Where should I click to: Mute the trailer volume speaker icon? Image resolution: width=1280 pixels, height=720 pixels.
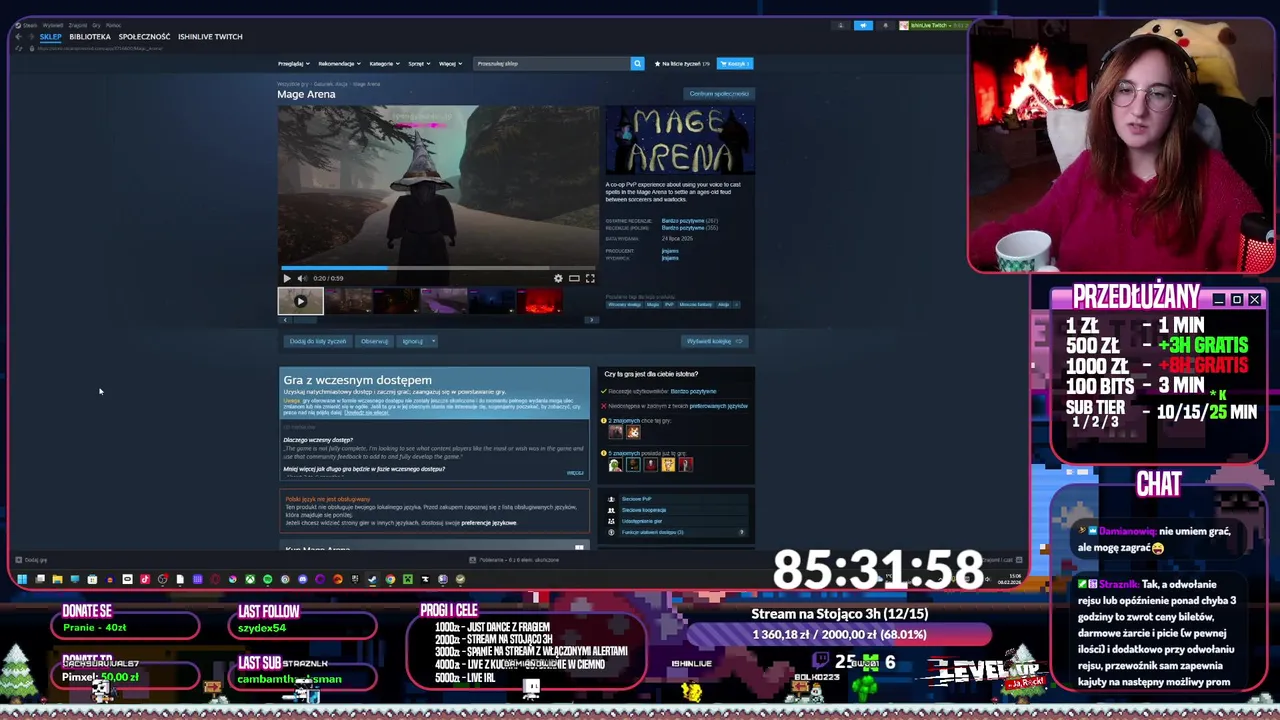click(301, 279)
